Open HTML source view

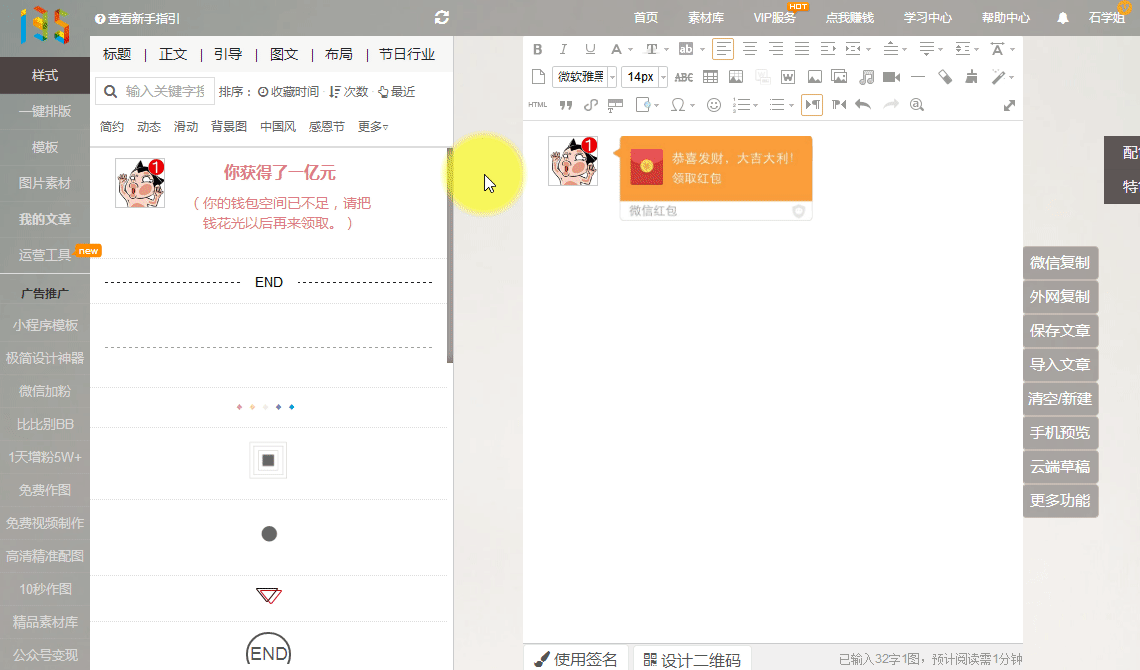tap(537, 105)
